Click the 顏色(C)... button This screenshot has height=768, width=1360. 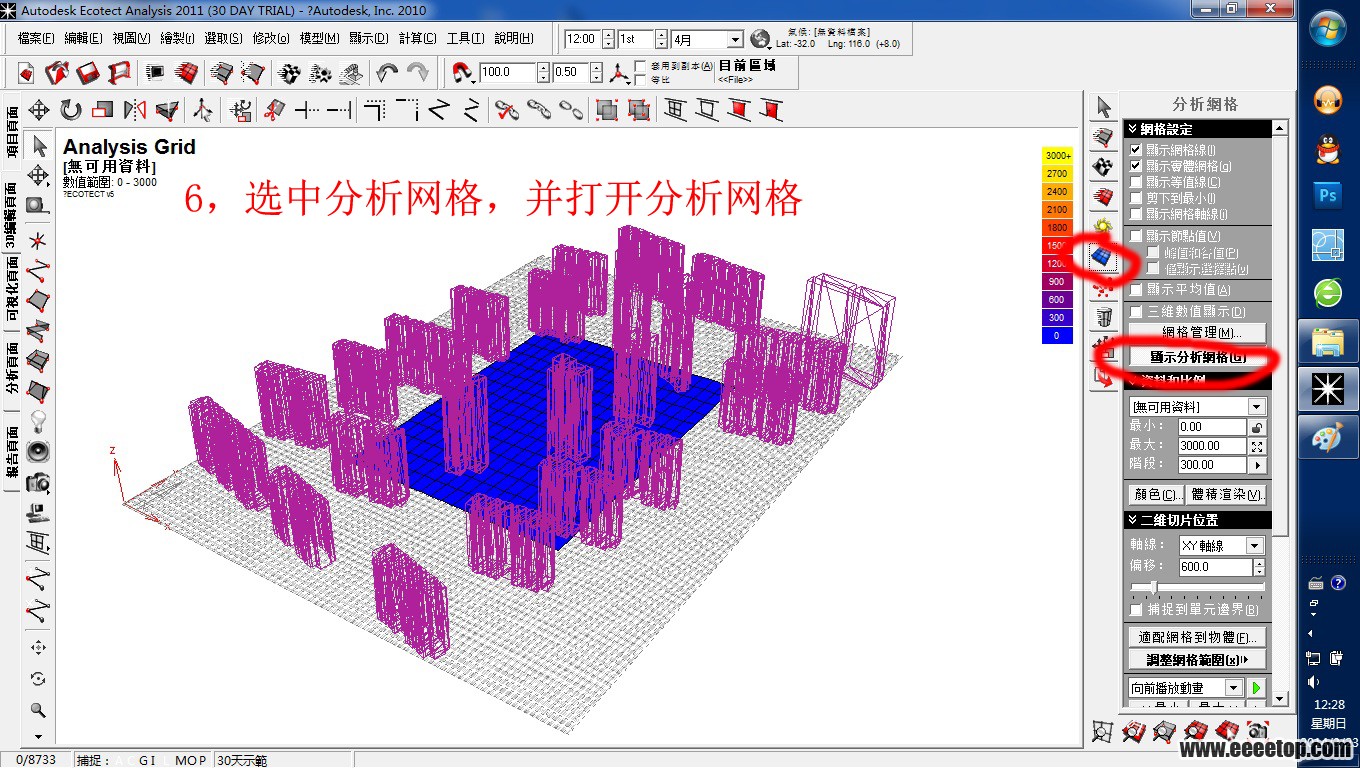1156,495
